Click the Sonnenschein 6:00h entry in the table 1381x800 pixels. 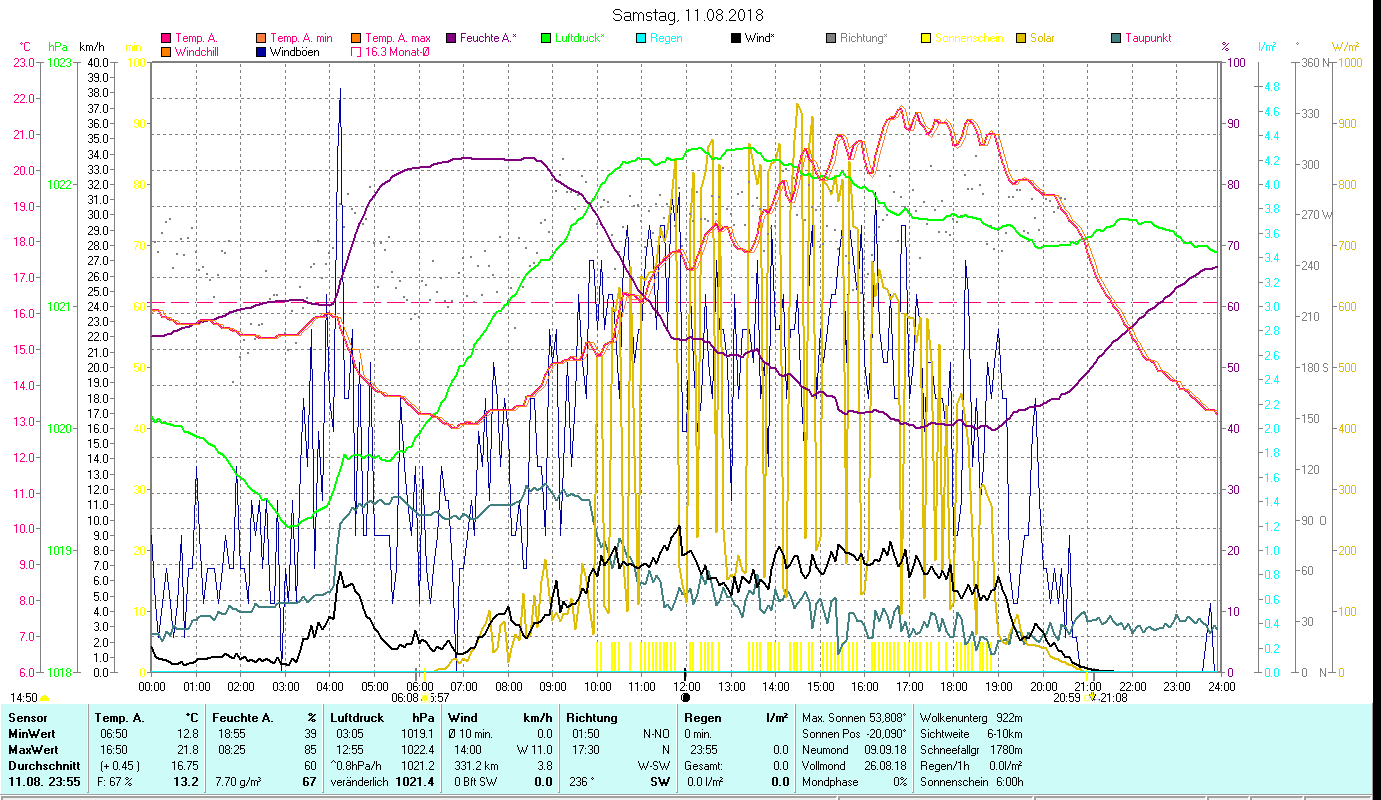click(971, 782)
